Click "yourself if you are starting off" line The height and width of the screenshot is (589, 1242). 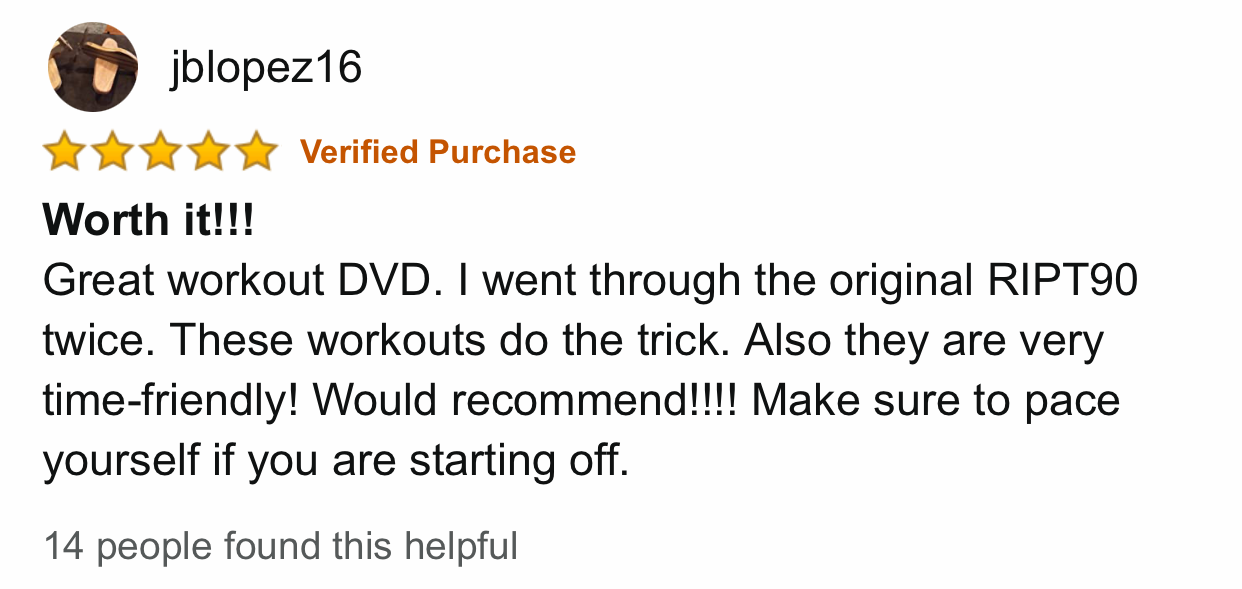pos(335,461)
